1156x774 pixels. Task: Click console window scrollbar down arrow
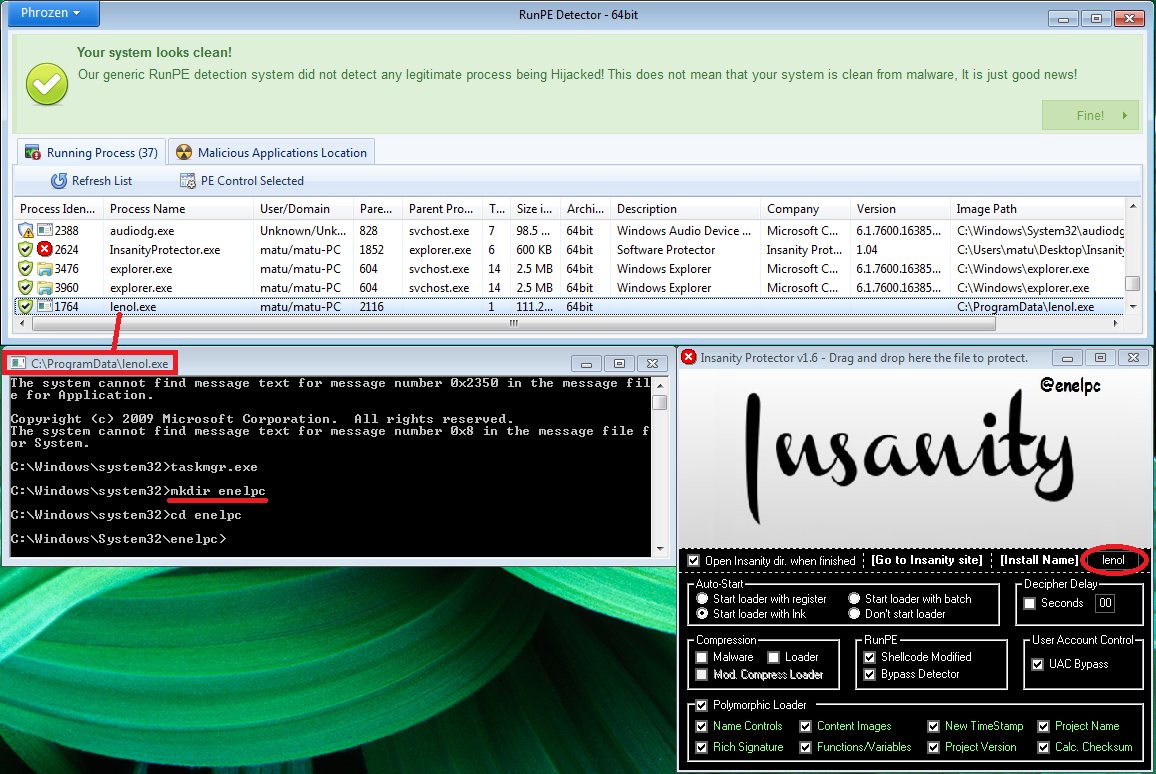coord(660,549)
